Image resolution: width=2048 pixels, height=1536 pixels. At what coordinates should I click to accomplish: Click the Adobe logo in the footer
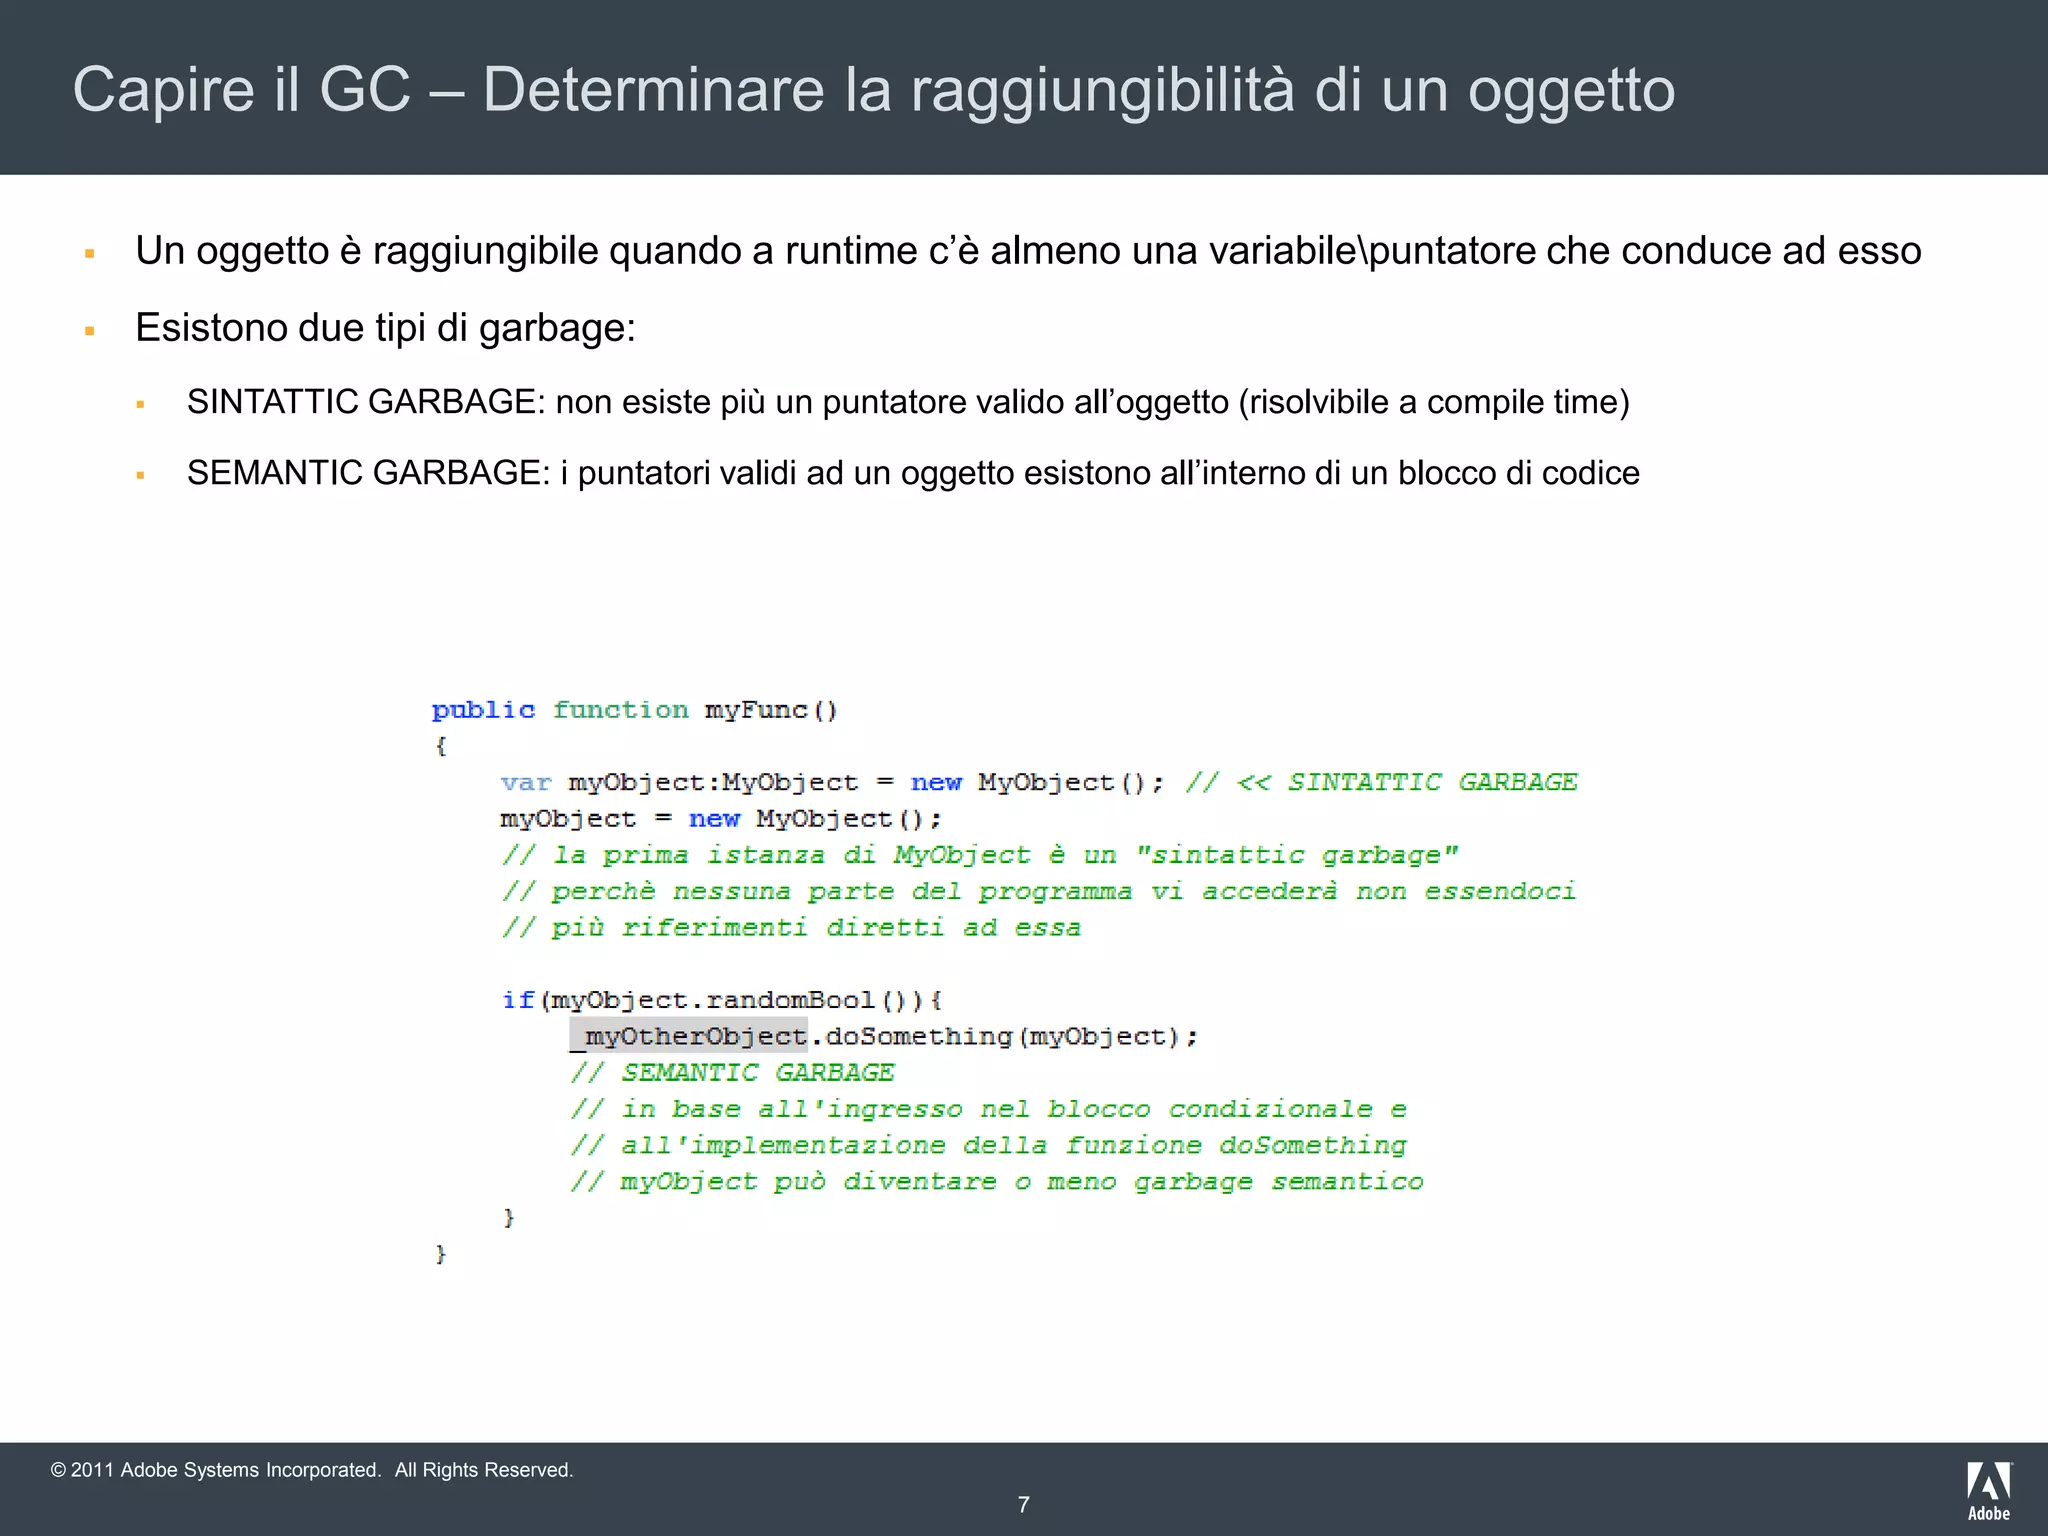[1989, 1490]
